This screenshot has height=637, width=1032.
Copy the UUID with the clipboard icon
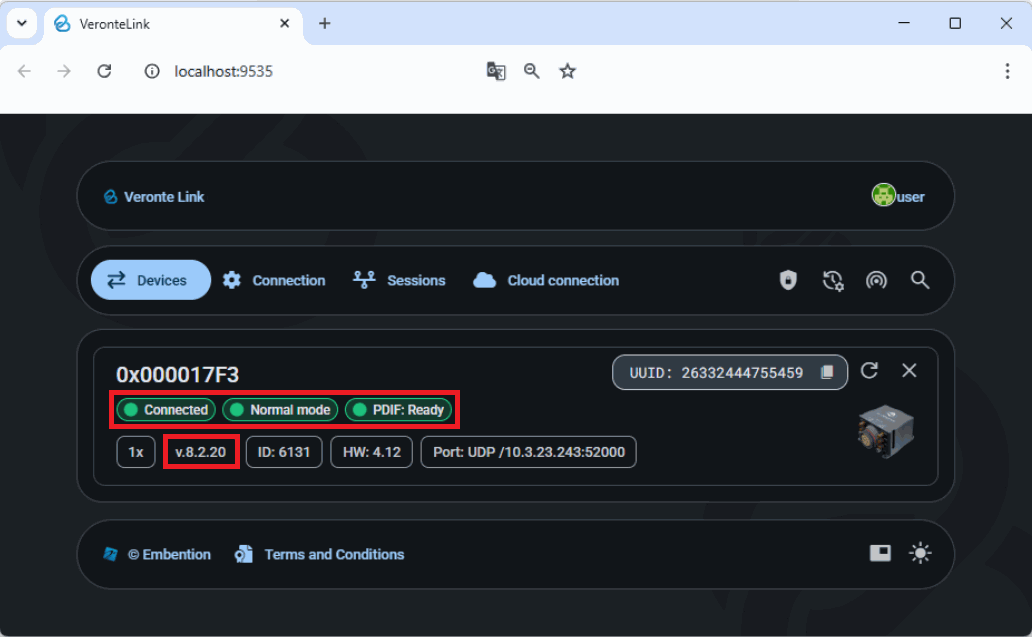(x=827, y=372)
